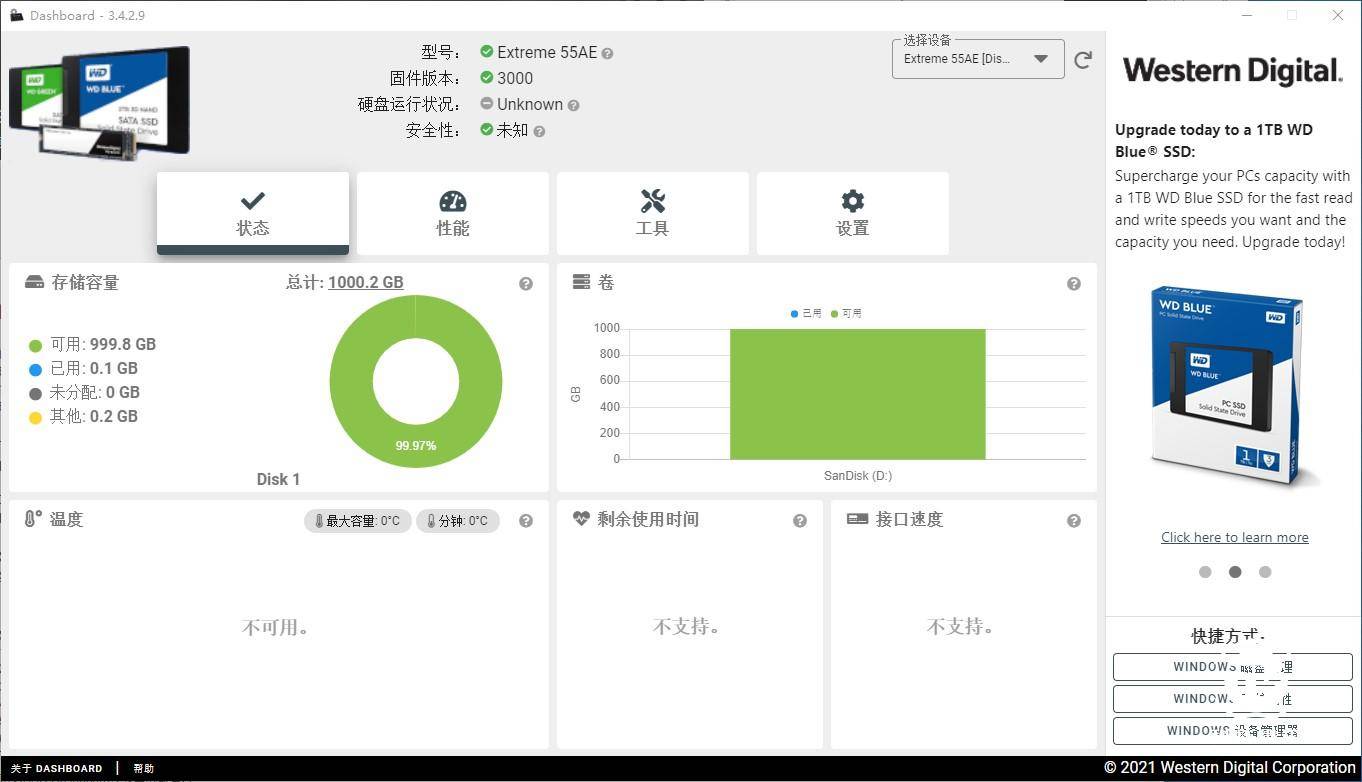The width and height of the screenshot is (1362, 782).
Task: Switch to the 状态 status tab
Action: click(252, 213)
